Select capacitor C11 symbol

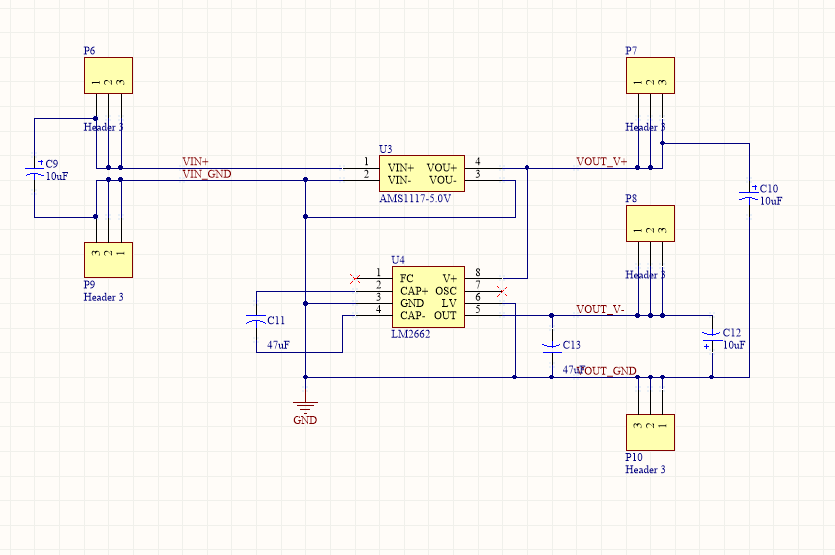256,320
